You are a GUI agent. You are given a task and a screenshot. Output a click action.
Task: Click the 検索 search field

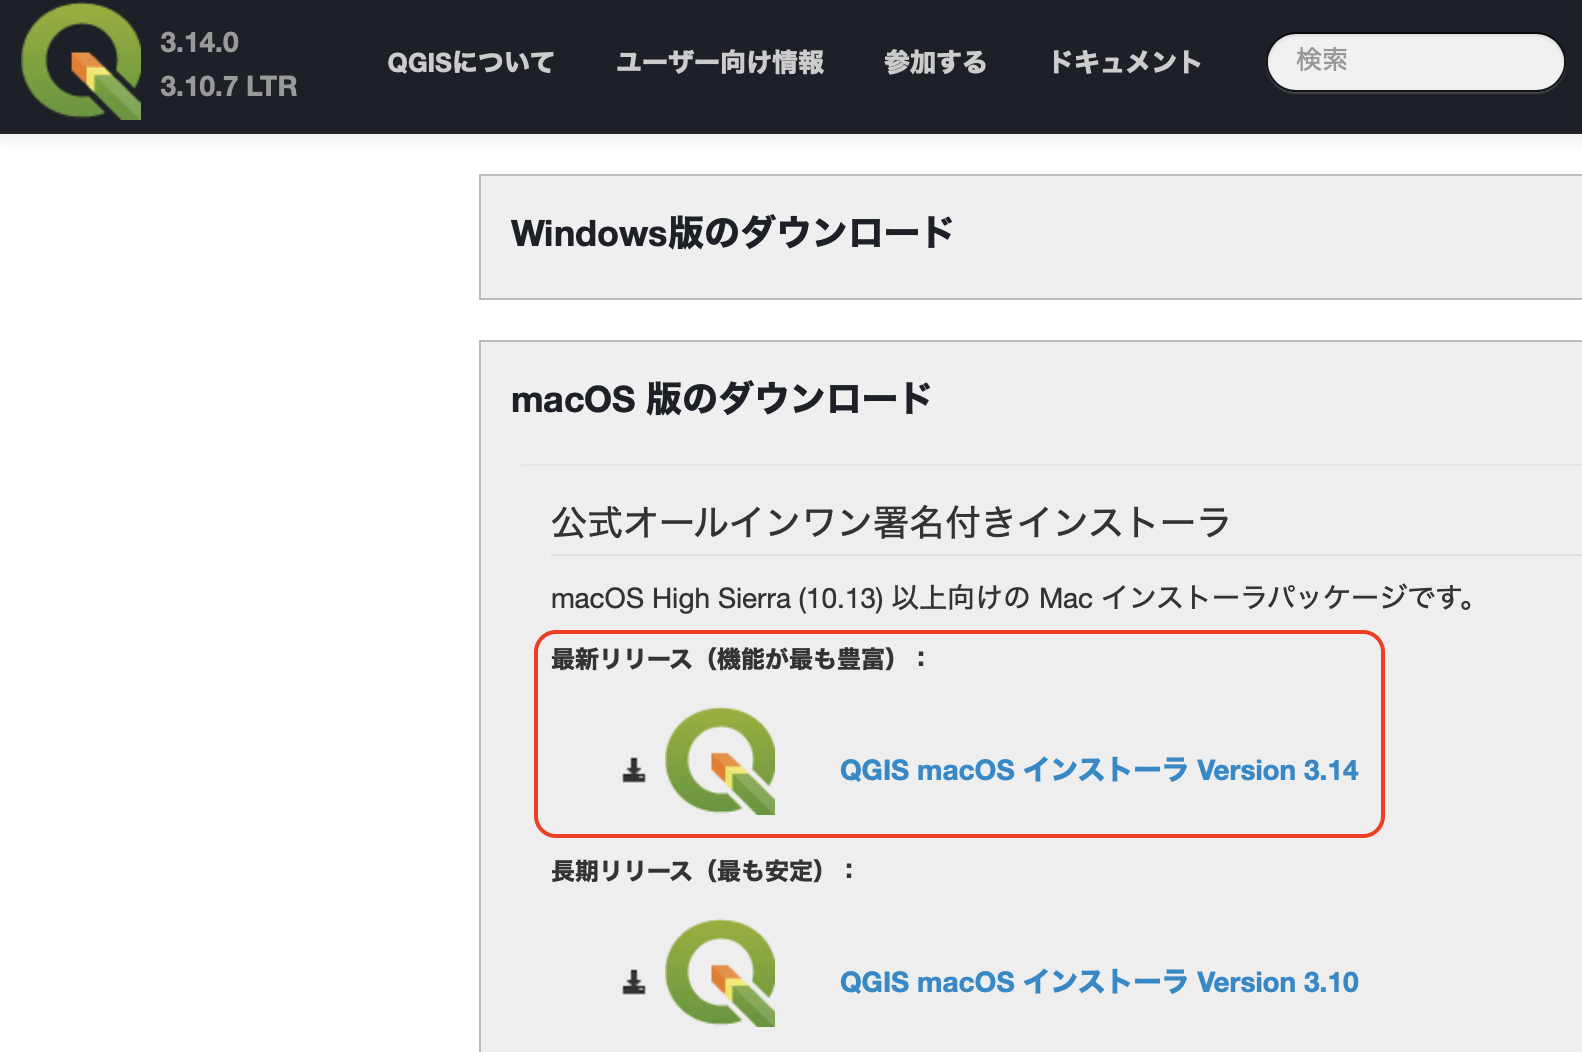[x=1415, y=62]
